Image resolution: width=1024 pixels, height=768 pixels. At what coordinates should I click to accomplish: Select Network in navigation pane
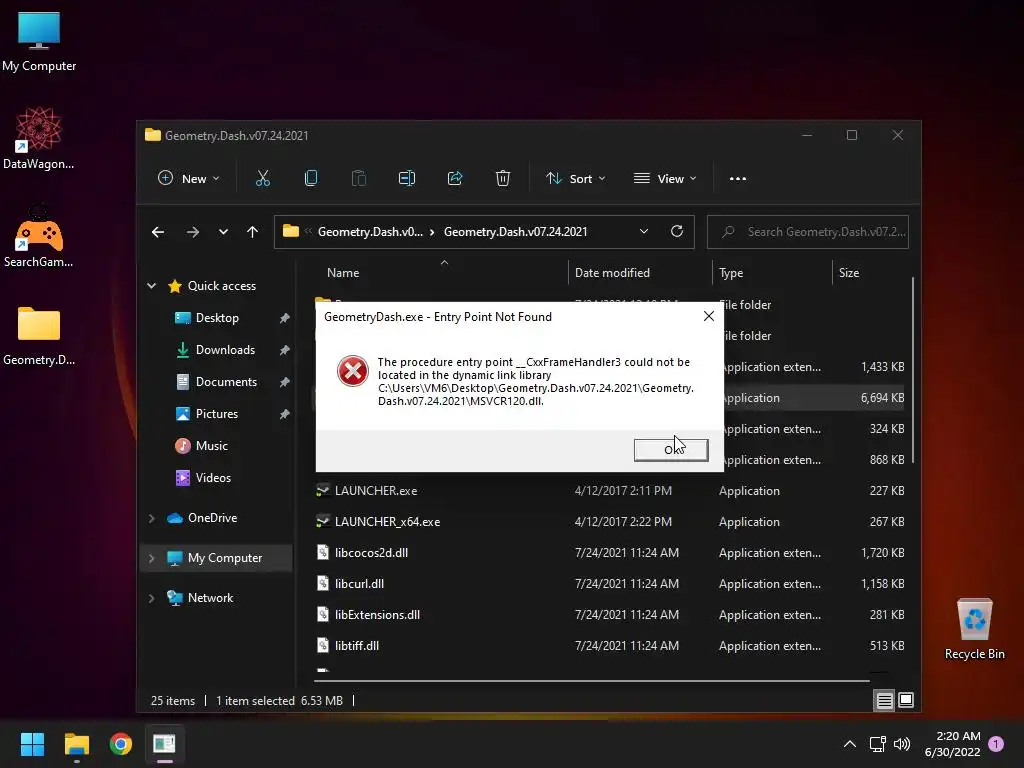pyautogui.click(x=210, y=598)
